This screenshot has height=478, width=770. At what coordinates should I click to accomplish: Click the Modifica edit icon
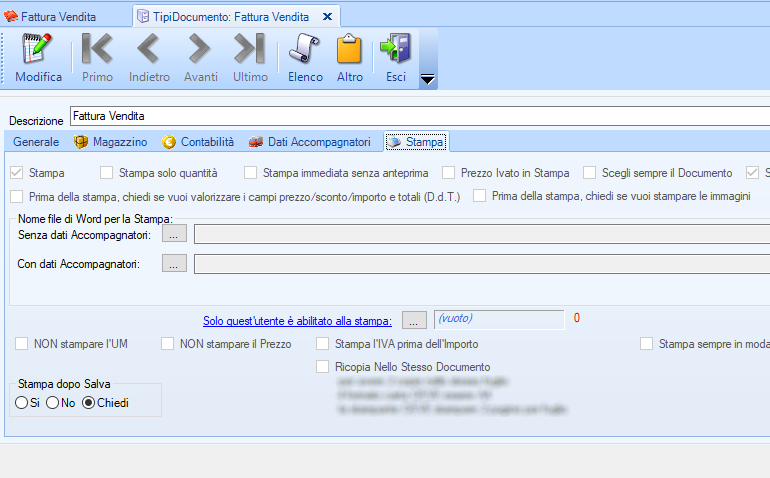(38, 50)
